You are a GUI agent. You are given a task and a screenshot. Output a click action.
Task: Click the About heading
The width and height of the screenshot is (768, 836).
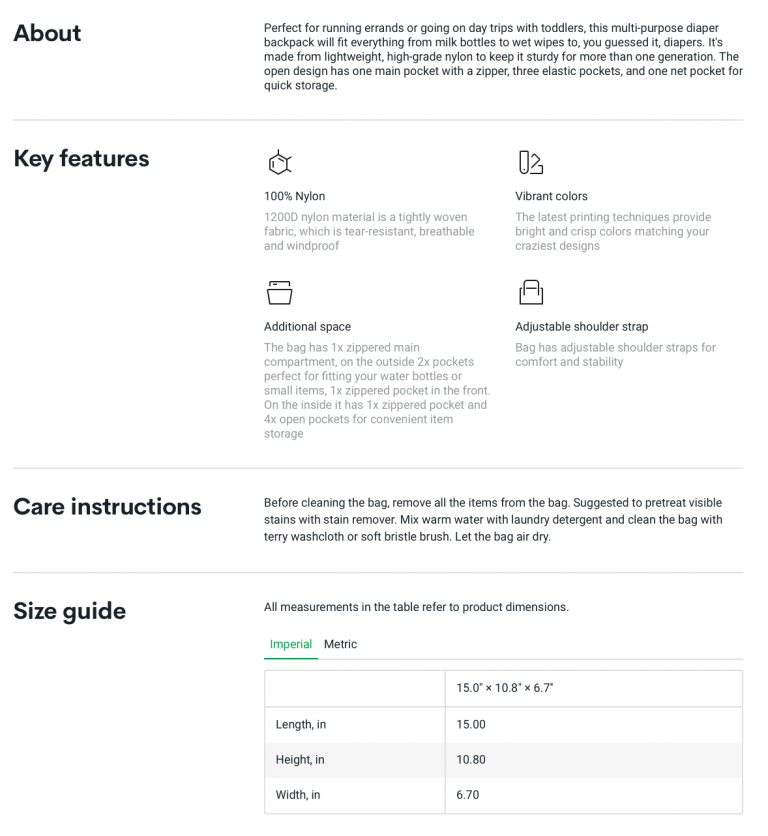click(x=47, y=33)
